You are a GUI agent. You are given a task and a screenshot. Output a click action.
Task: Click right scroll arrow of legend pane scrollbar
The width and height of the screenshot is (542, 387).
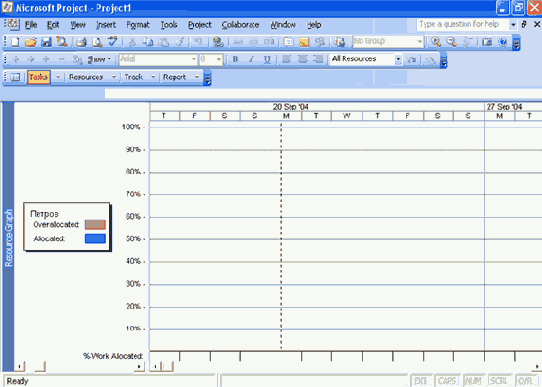point(139,367)
